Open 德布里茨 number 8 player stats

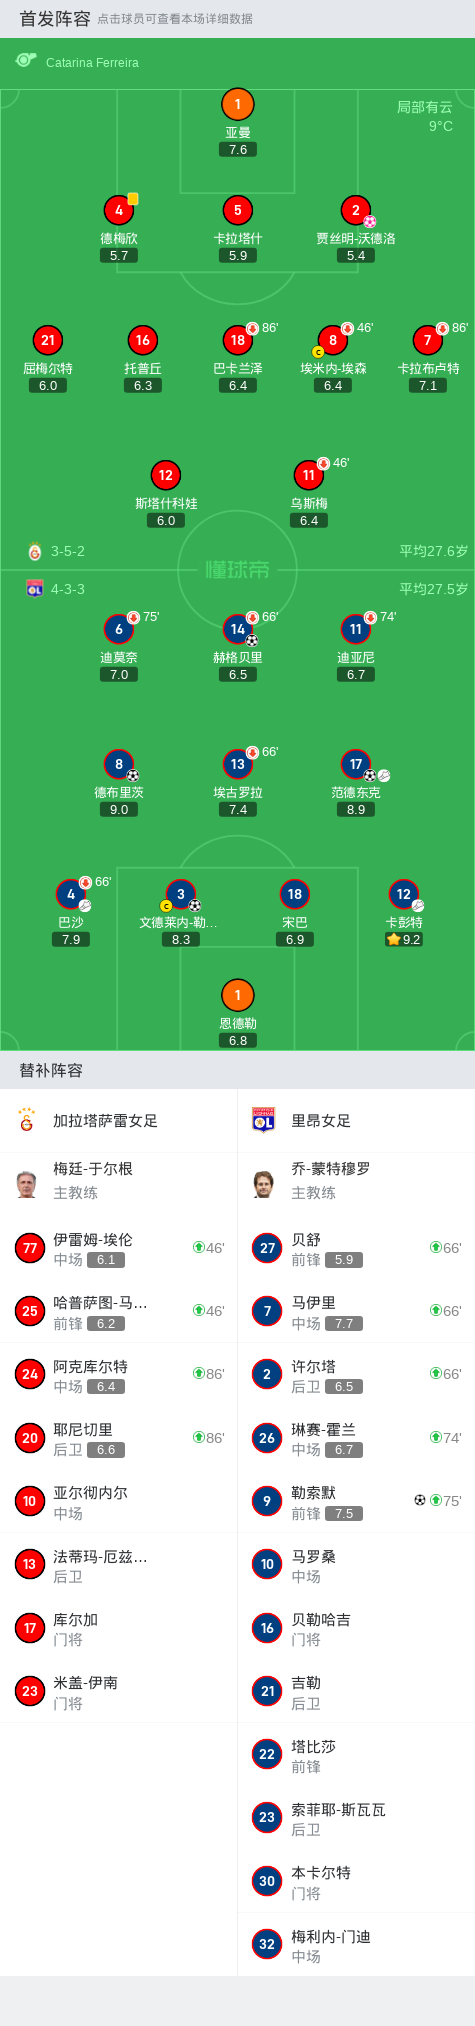click(119, 764)
